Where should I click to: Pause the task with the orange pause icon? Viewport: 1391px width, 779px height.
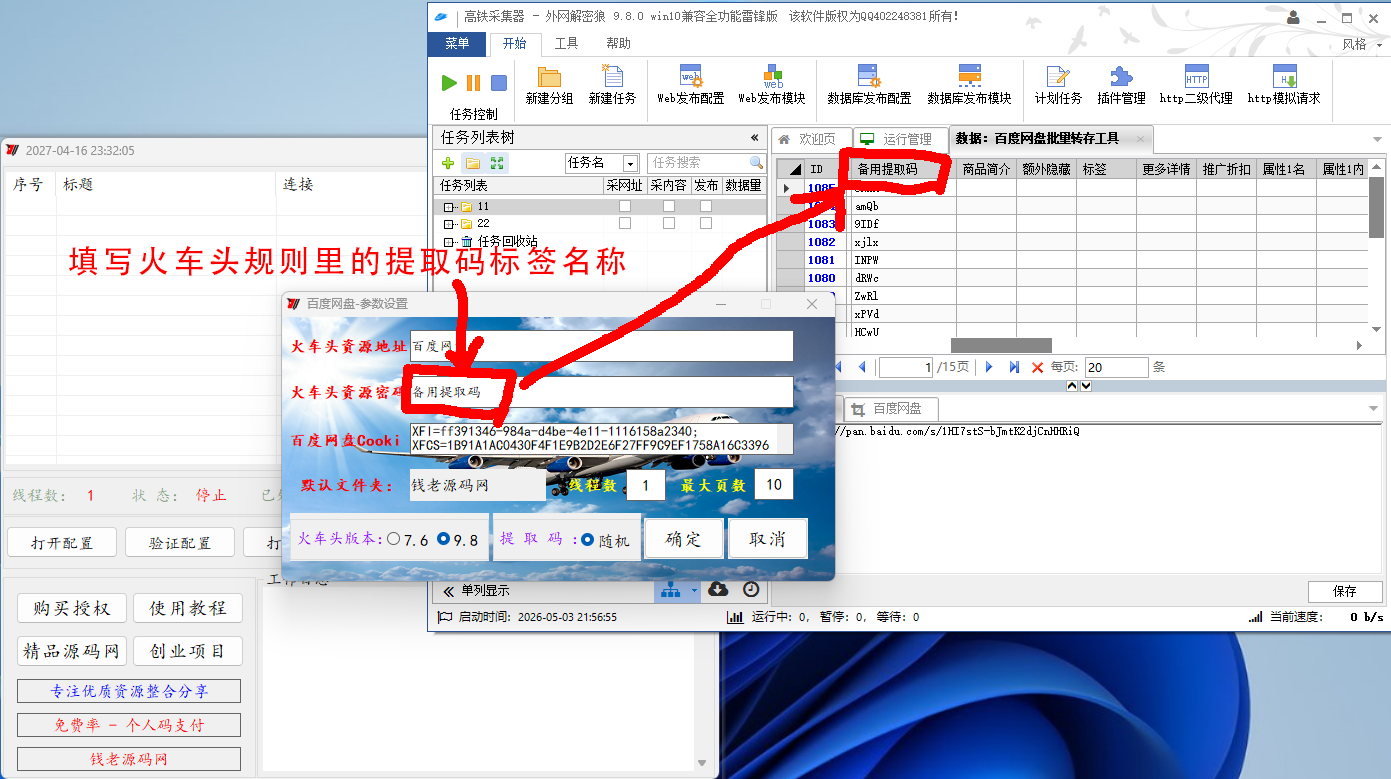473,83
